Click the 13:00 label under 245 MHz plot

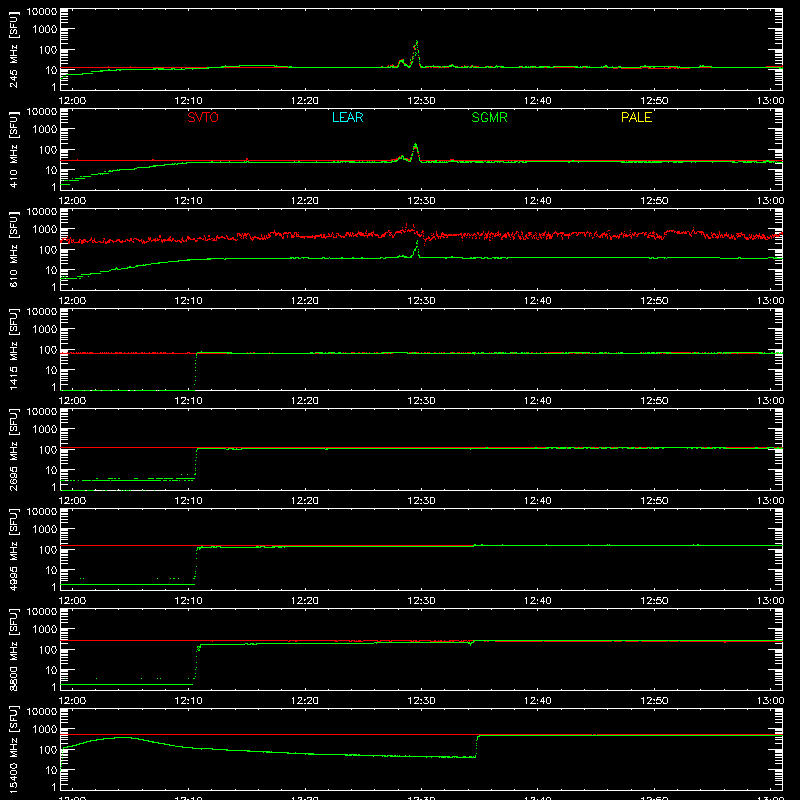770,101
